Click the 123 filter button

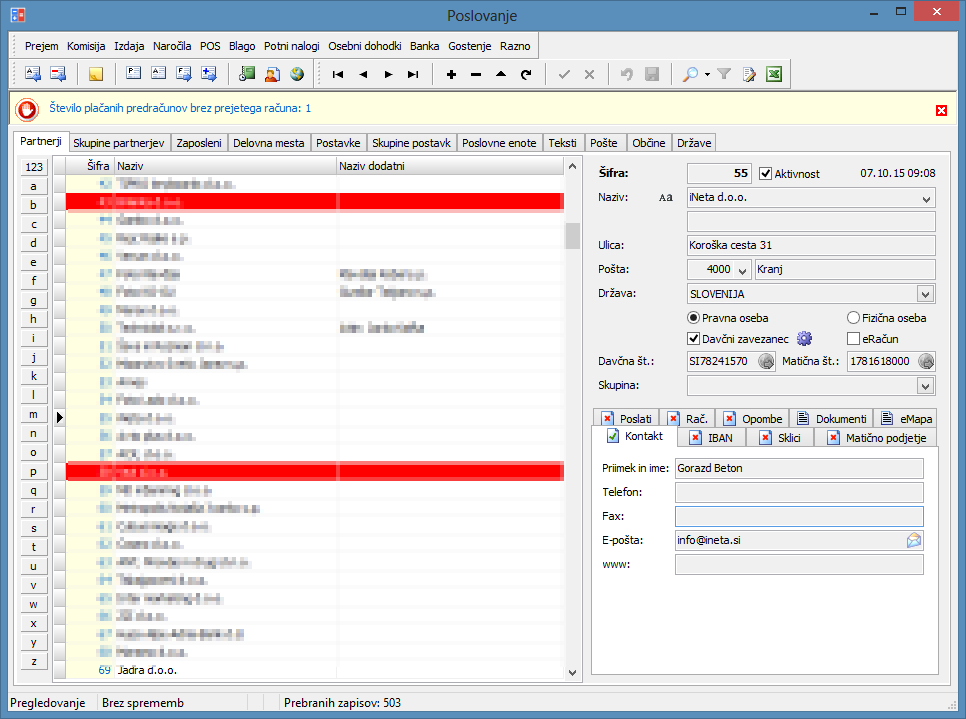coord(33,168)
